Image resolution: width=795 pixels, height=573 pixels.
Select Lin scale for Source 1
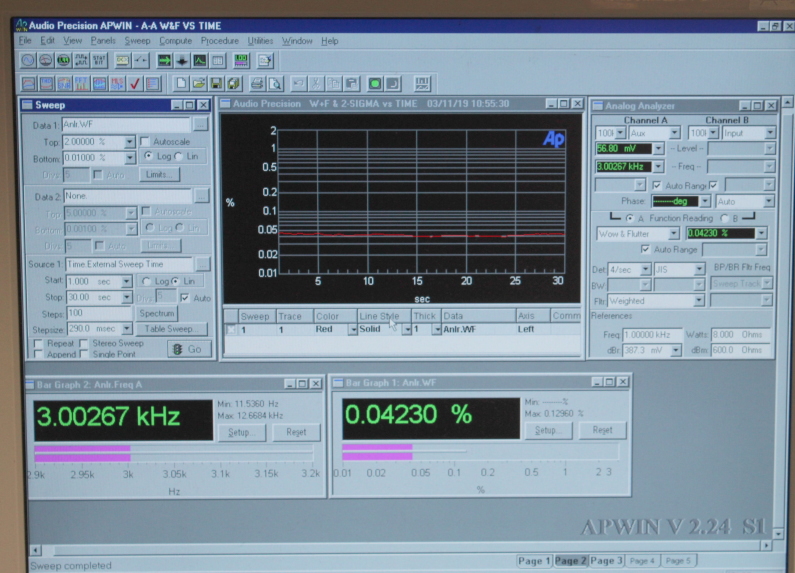point(175,281)
